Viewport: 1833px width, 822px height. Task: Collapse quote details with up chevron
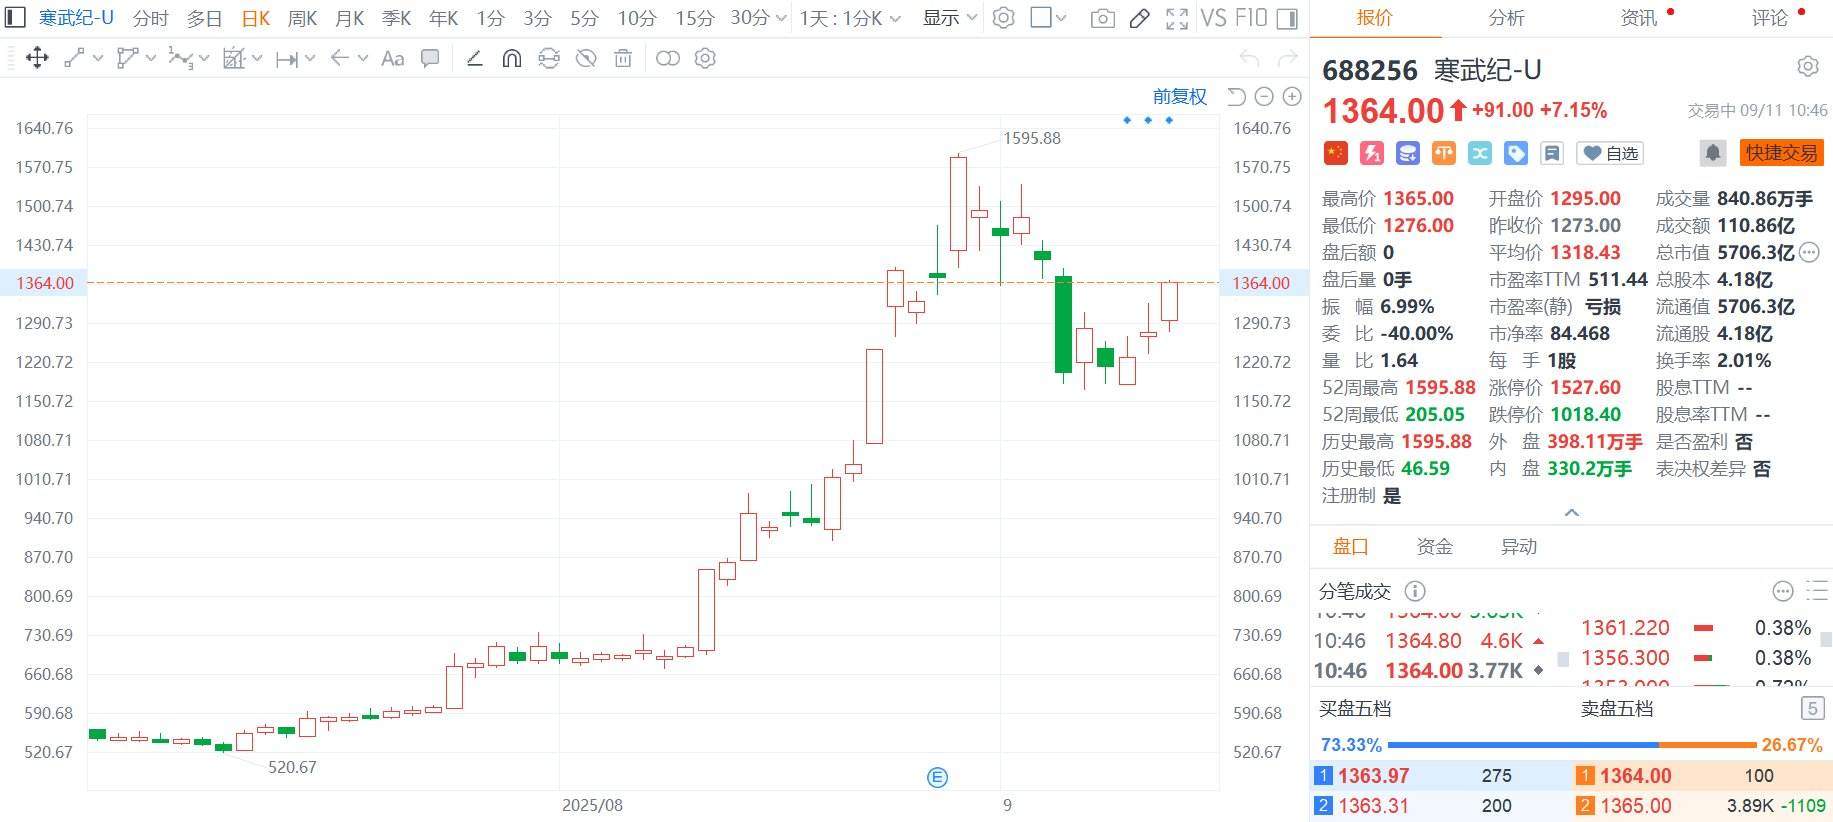(1572, 512)
